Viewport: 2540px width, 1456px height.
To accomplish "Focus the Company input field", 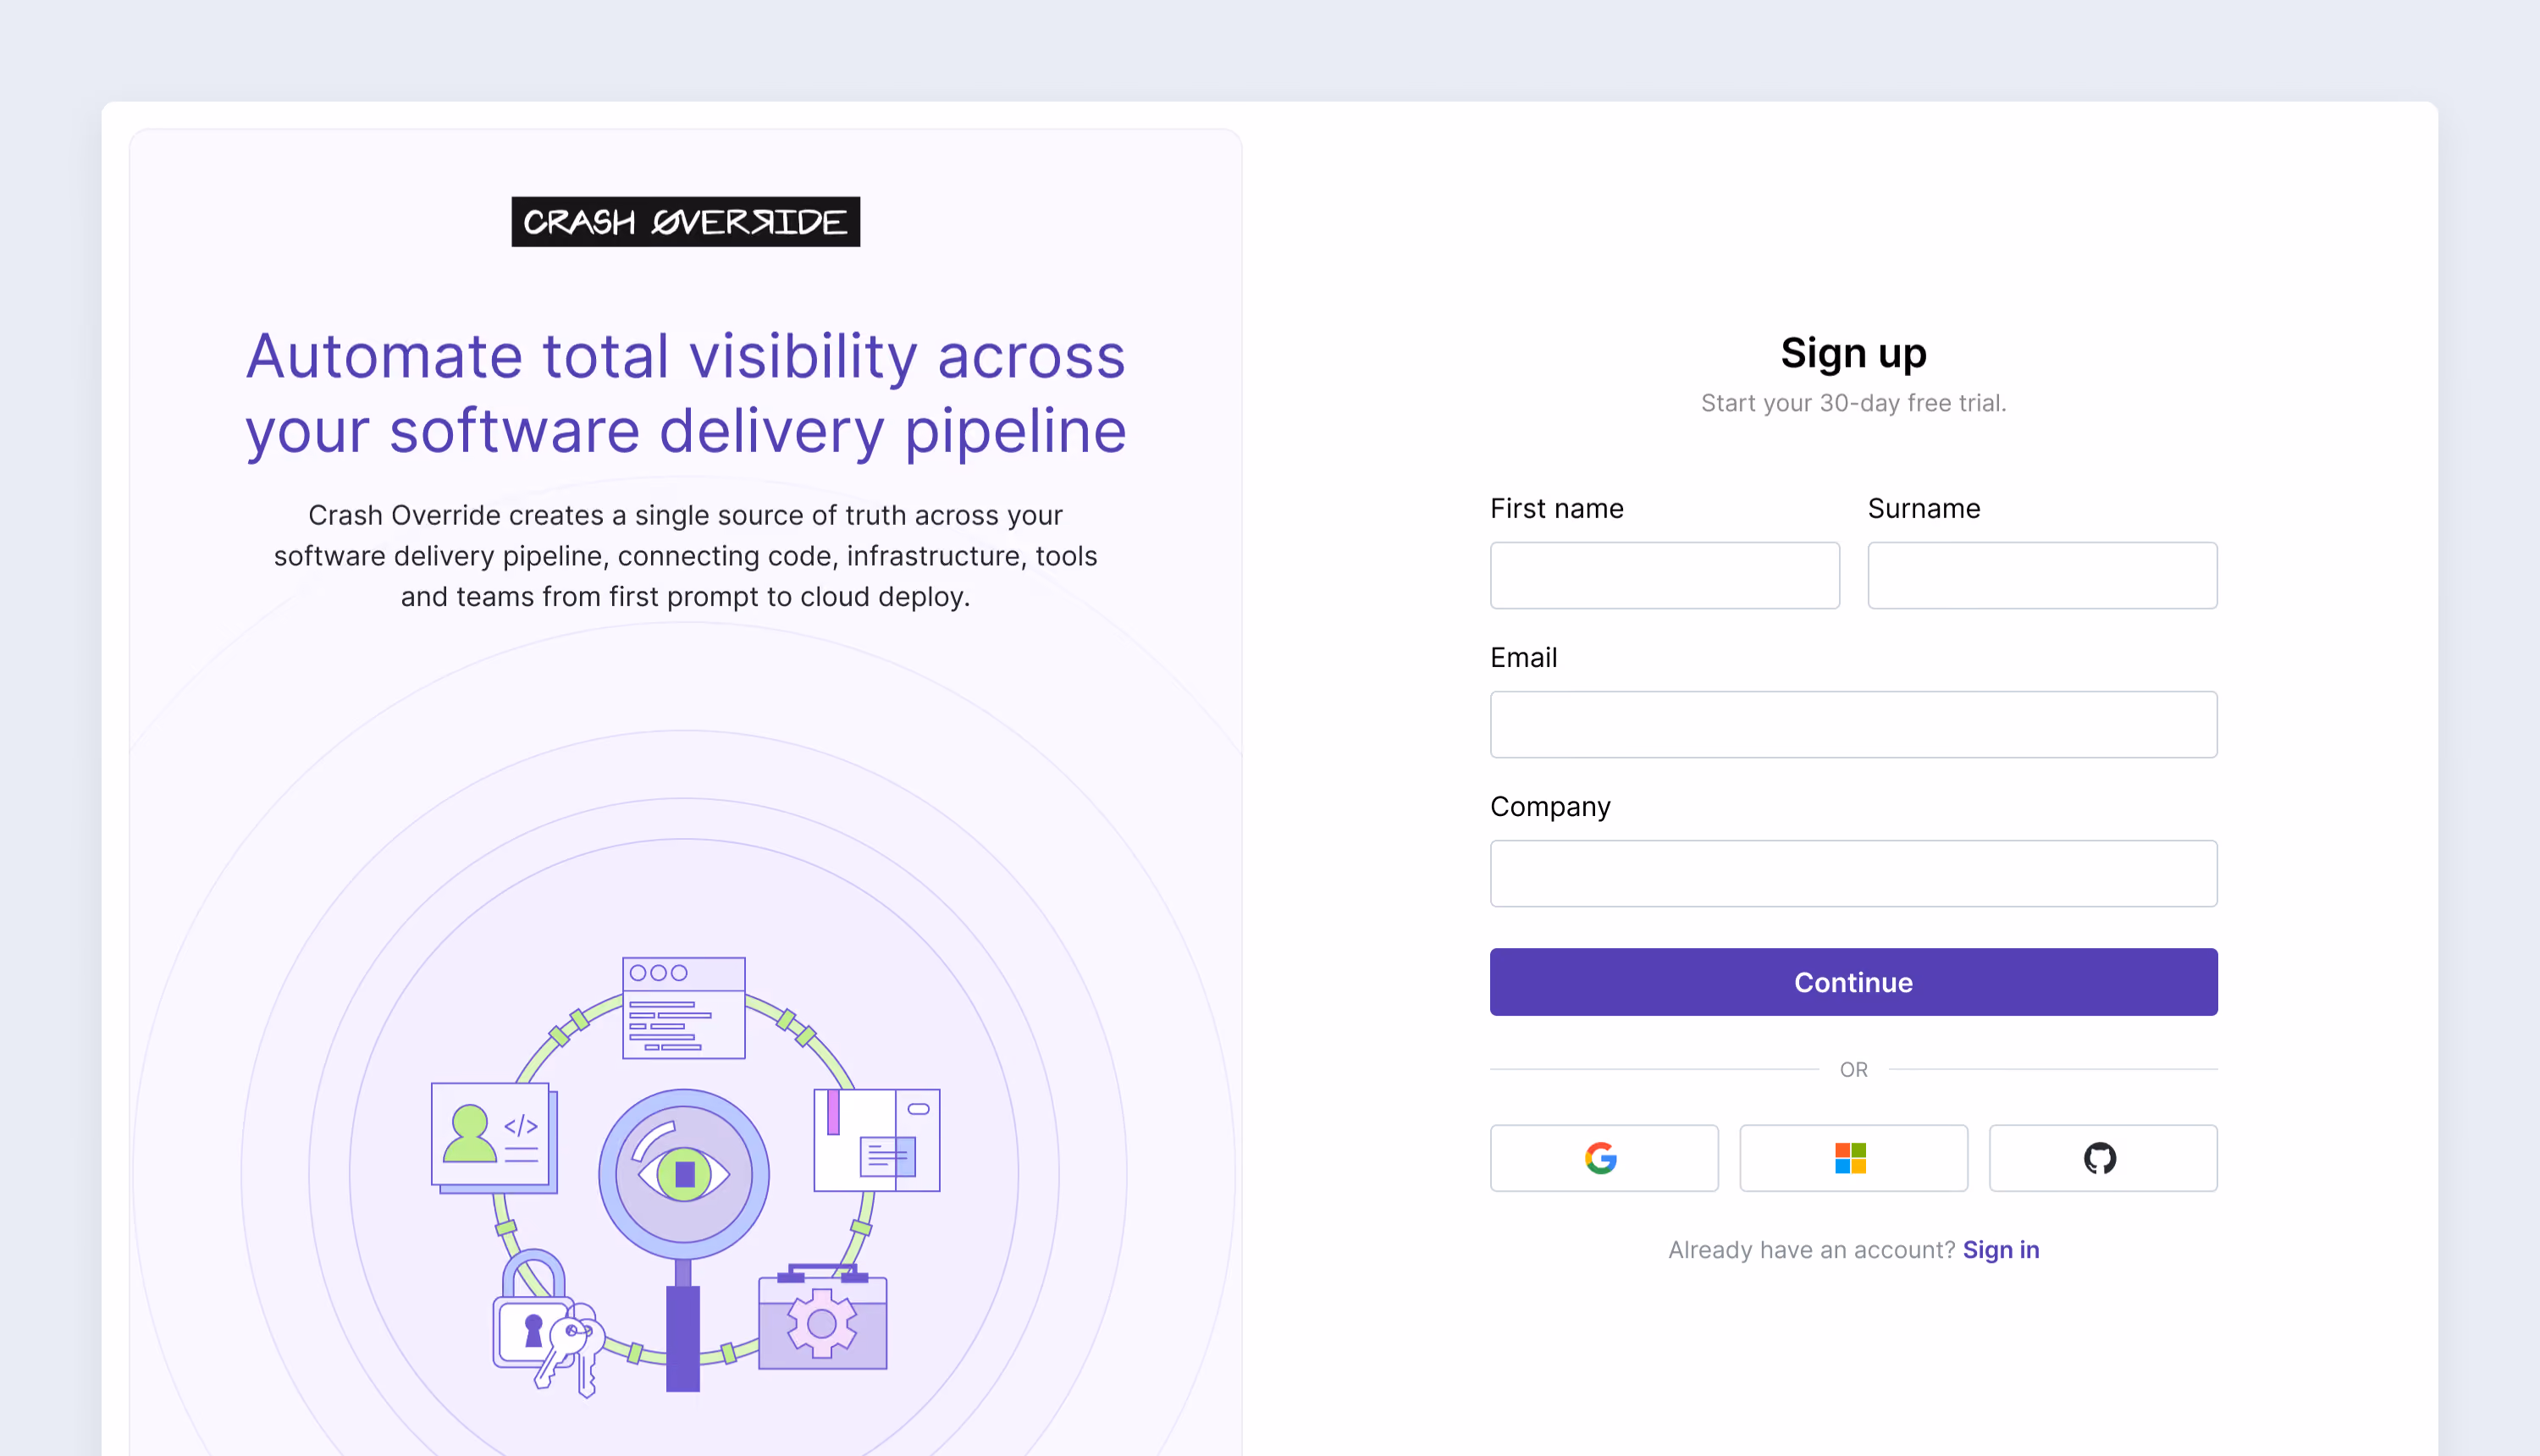I will (1853, 873).
